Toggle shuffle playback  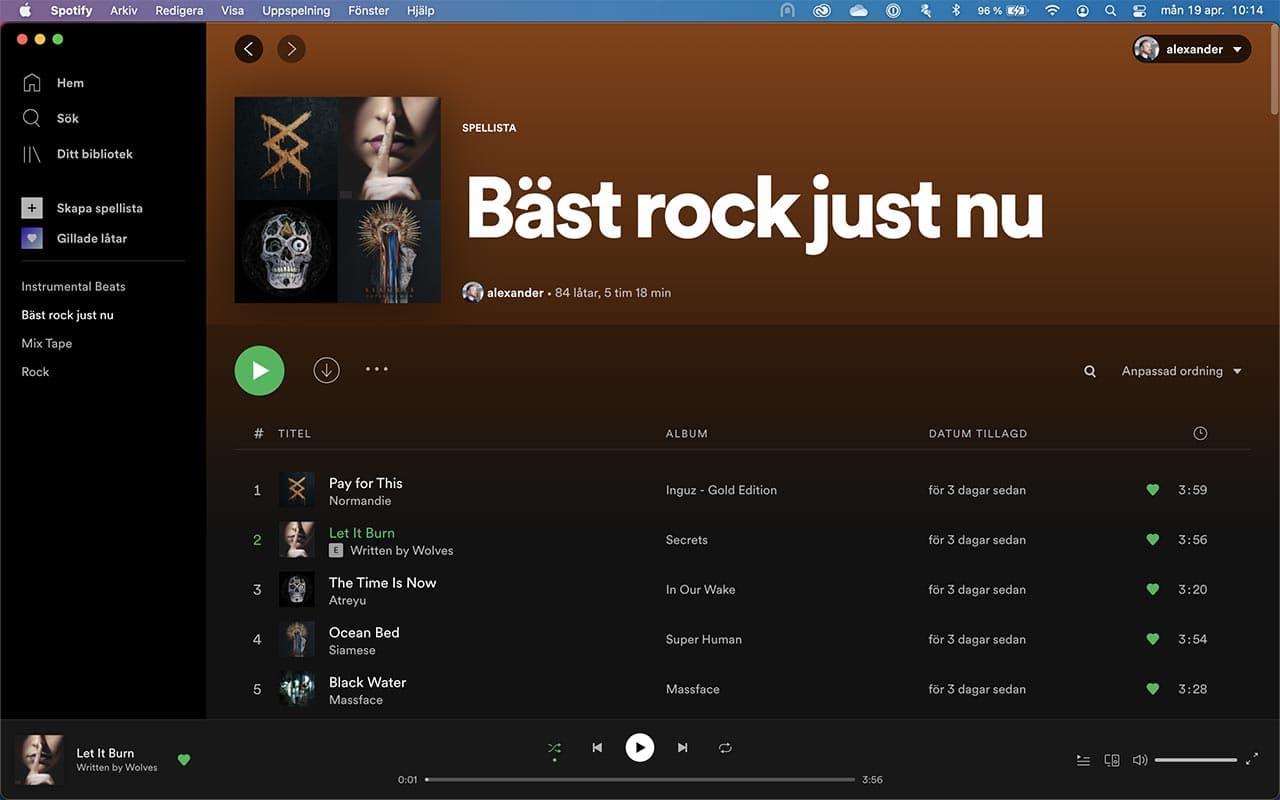(554, 748)
